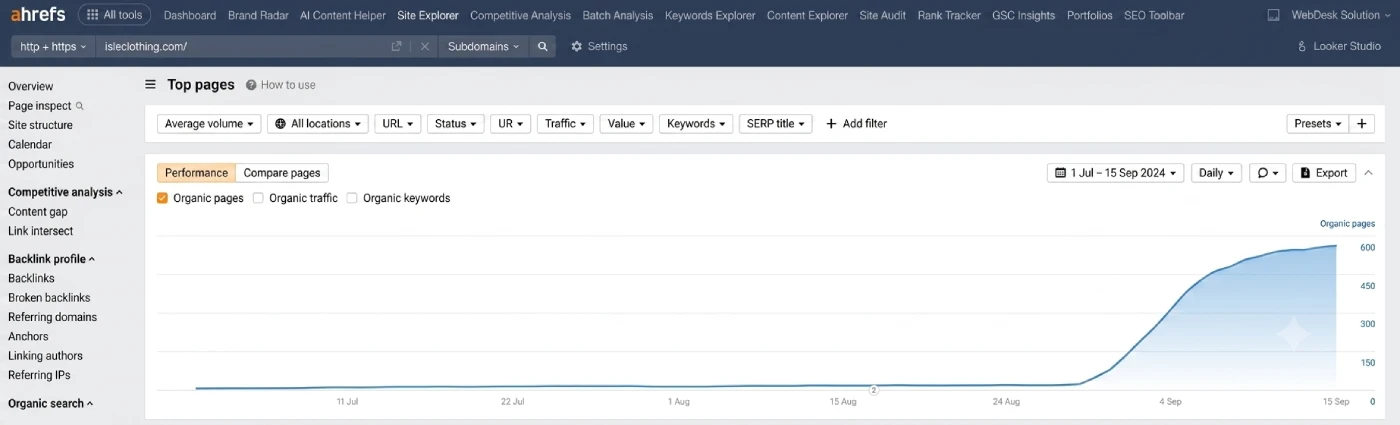Open Site Explorer
Screen dimensions: 1400x425
428,15
